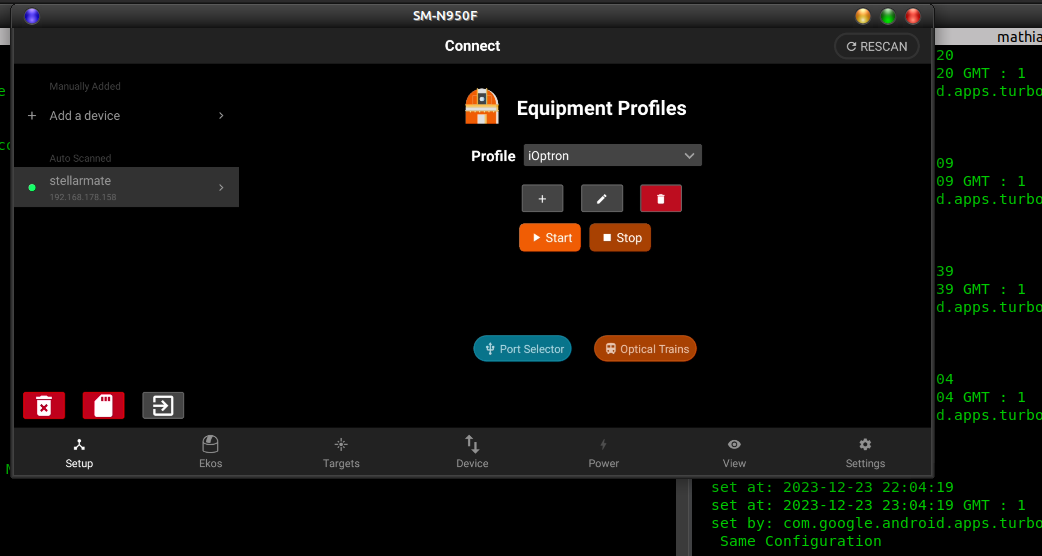Expand stellarmate device chevron
Screen dimensions: 1042x556
coord(221,187)
